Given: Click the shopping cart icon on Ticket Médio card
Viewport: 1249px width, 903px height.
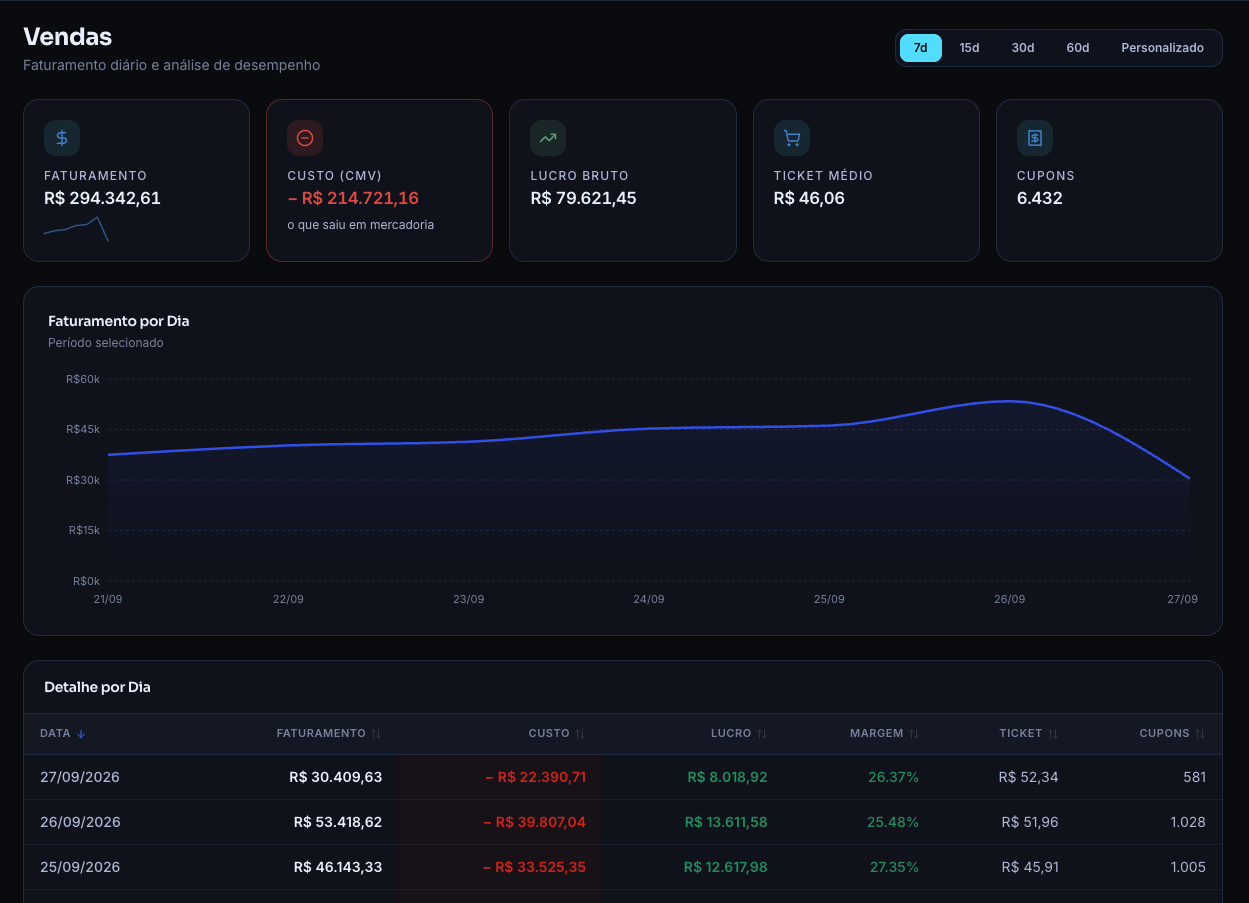Looking at the screenshot, I should pos(792,138).
